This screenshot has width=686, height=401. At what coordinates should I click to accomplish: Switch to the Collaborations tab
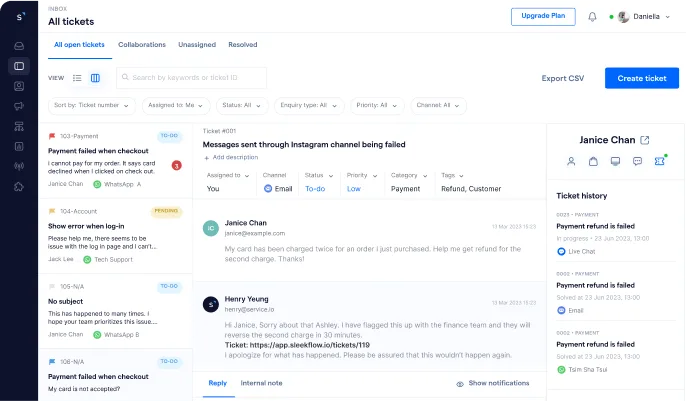142,45
